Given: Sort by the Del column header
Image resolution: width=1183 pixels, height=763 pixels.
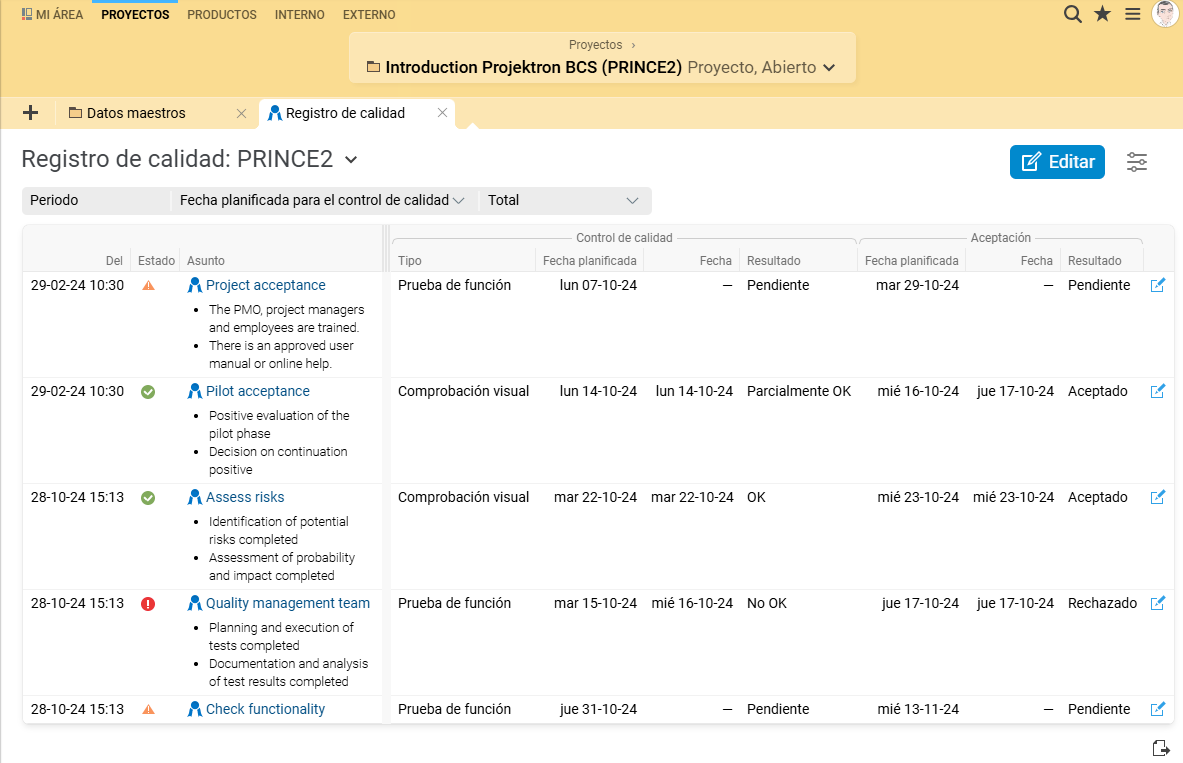Looking at the screenshot, I should (x=114, y=260).
